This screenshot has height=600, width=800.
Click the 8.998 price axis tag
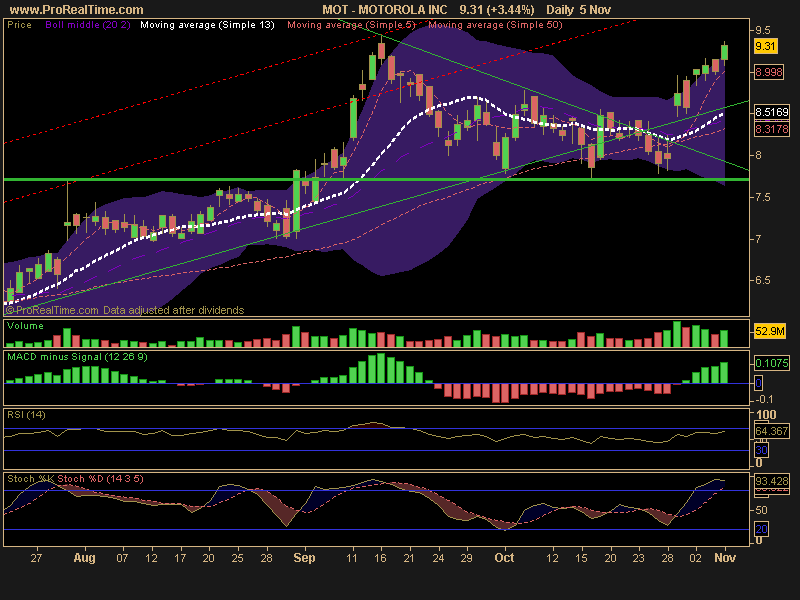[769, 72]
